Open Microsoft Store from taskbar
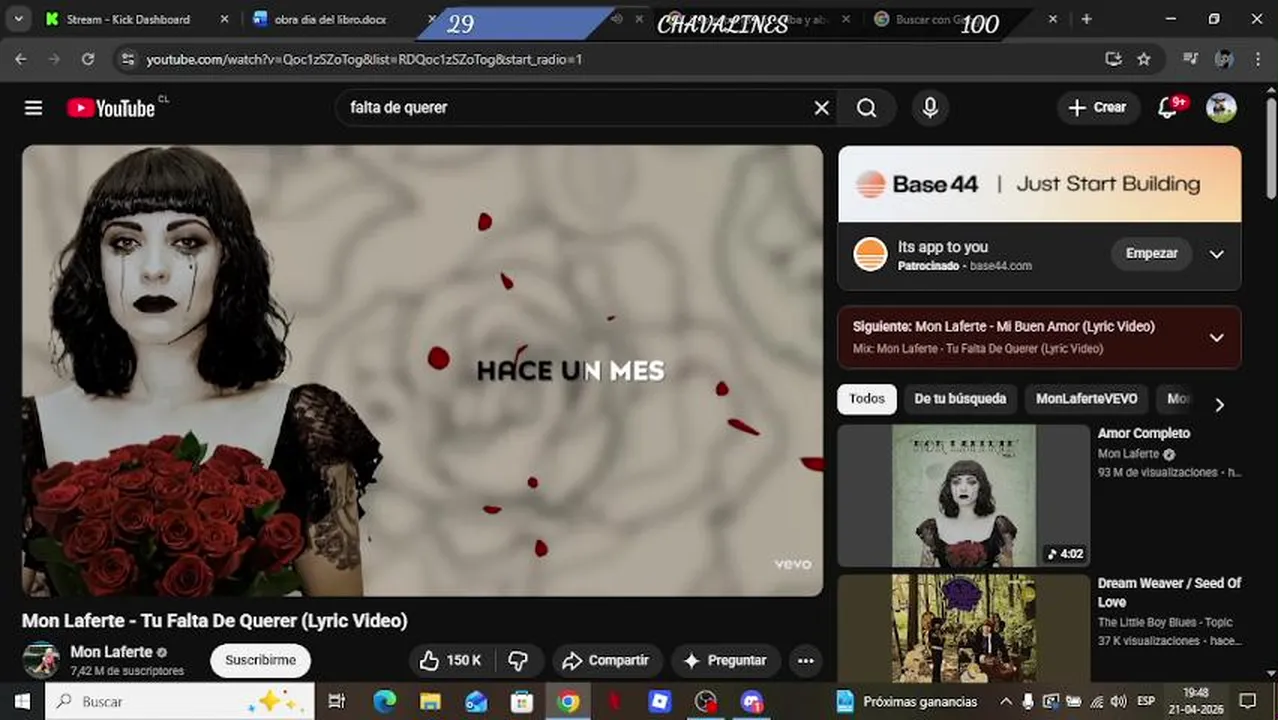This screenshot has height=720, width=1278. point(522,702)
